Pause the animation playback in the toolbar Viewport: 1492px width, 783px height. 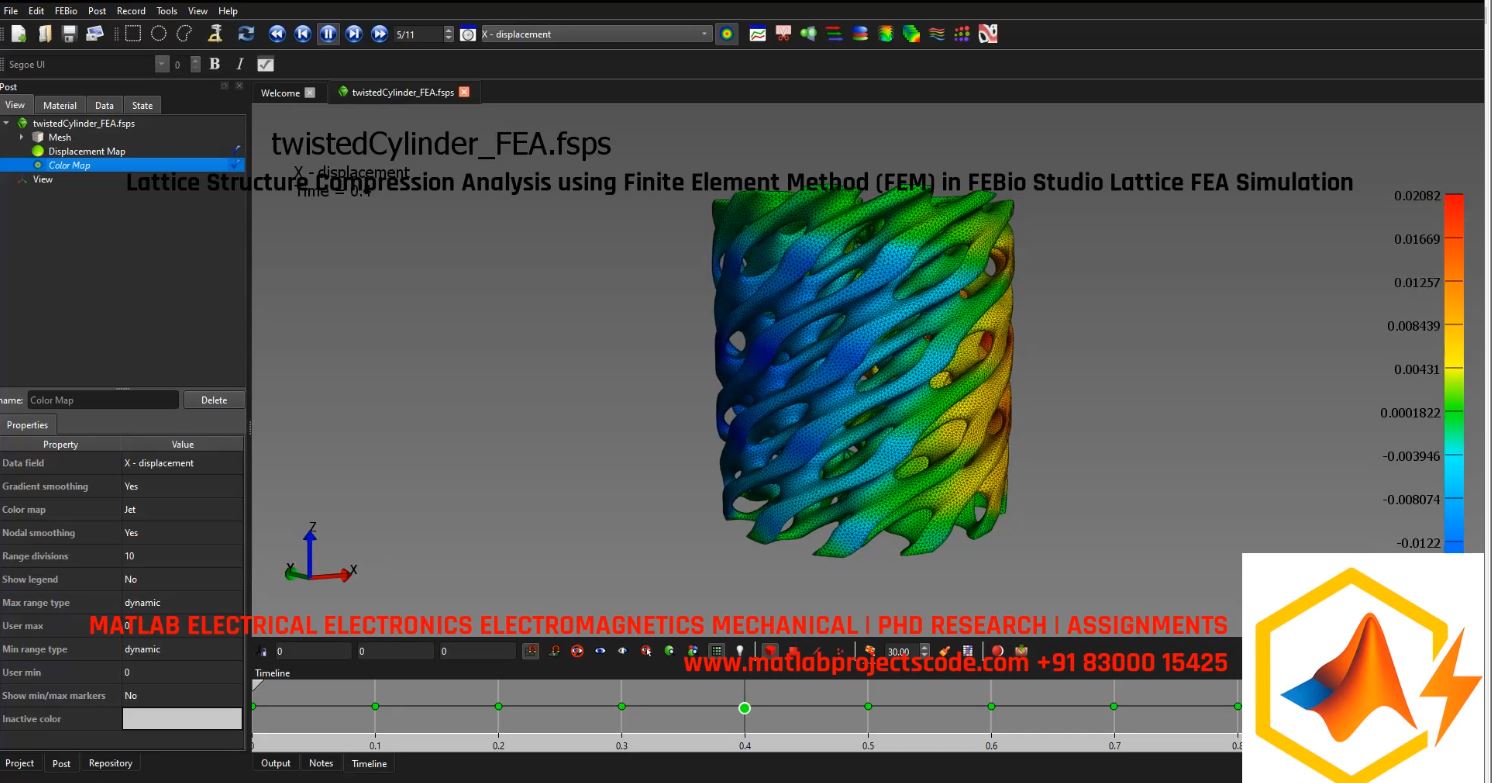328,33
